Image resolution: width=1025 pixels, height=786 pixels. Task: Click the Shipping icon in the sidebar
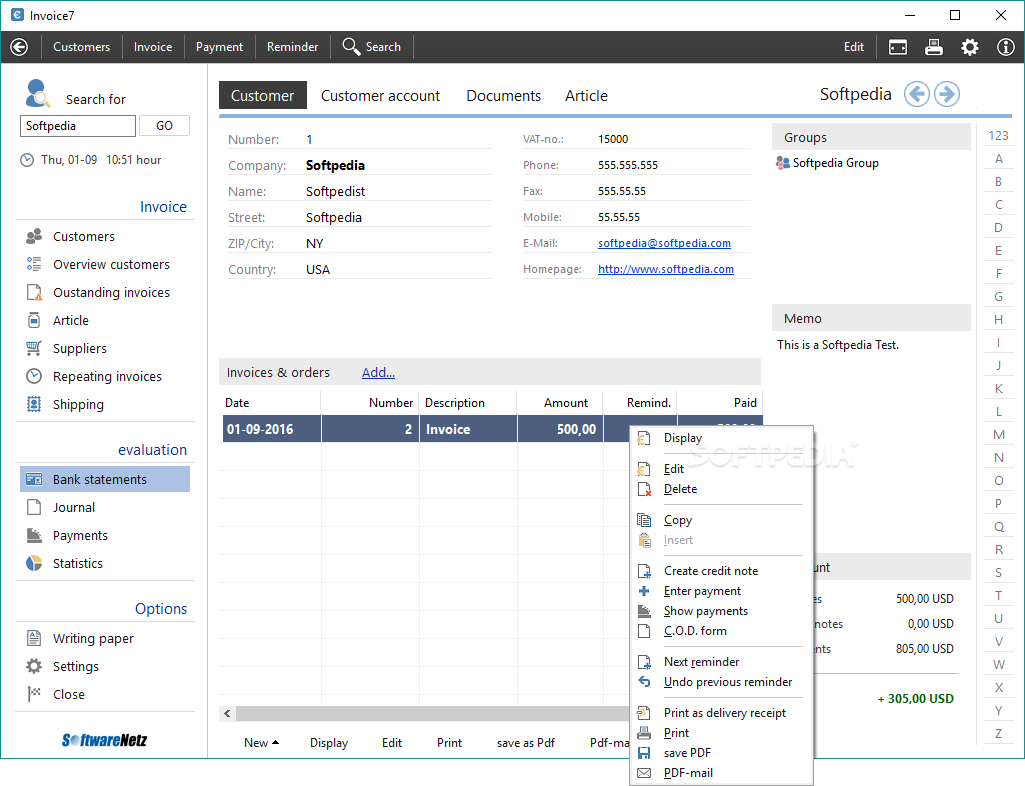coord(34,404)
